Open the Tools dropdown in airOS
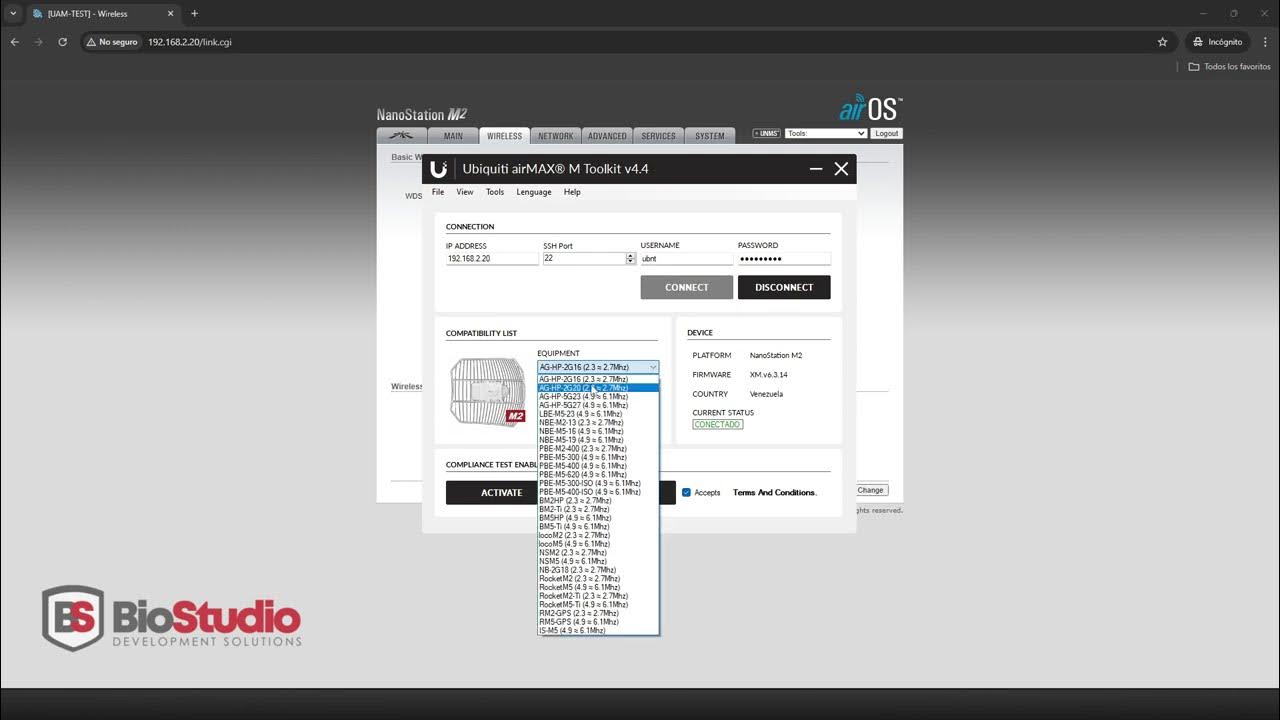 click(x=826, y=133)
